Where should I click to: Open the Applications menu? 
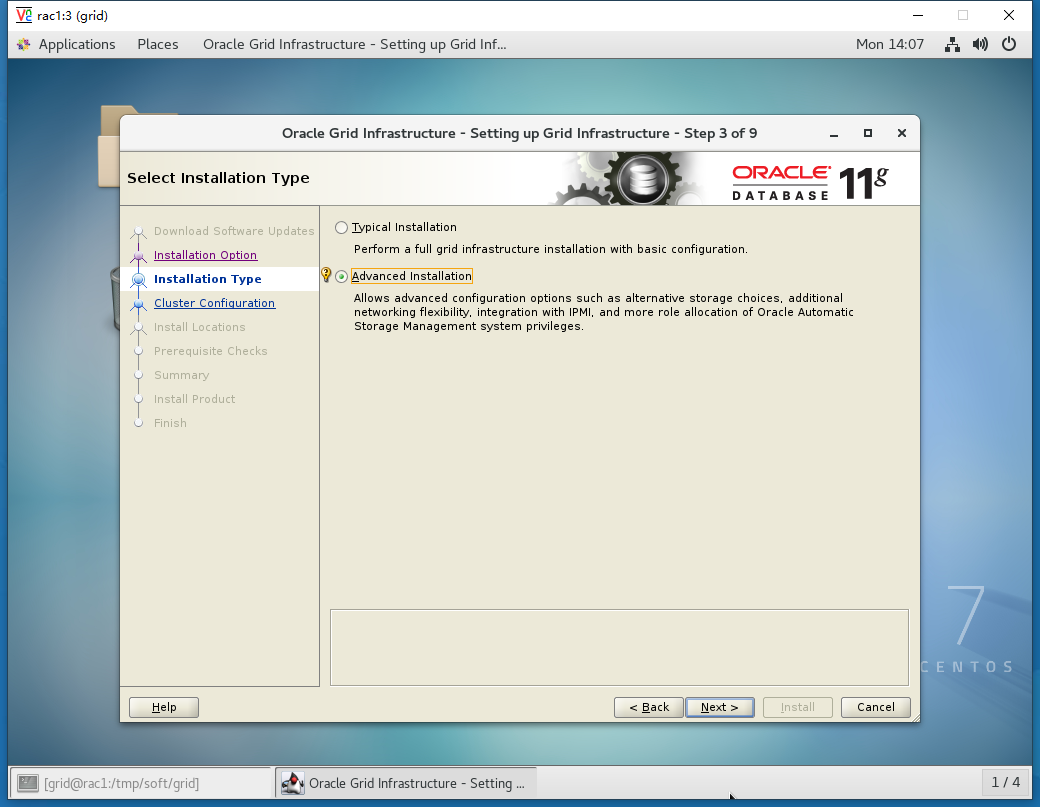77,44
